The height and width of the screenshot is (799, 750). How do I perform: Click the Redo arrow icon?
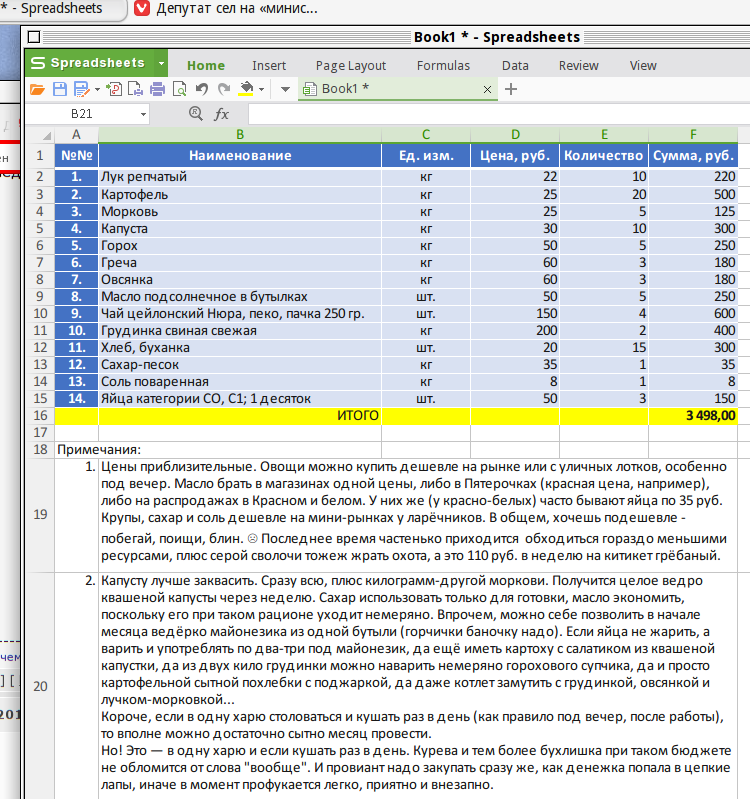[224, 89]
